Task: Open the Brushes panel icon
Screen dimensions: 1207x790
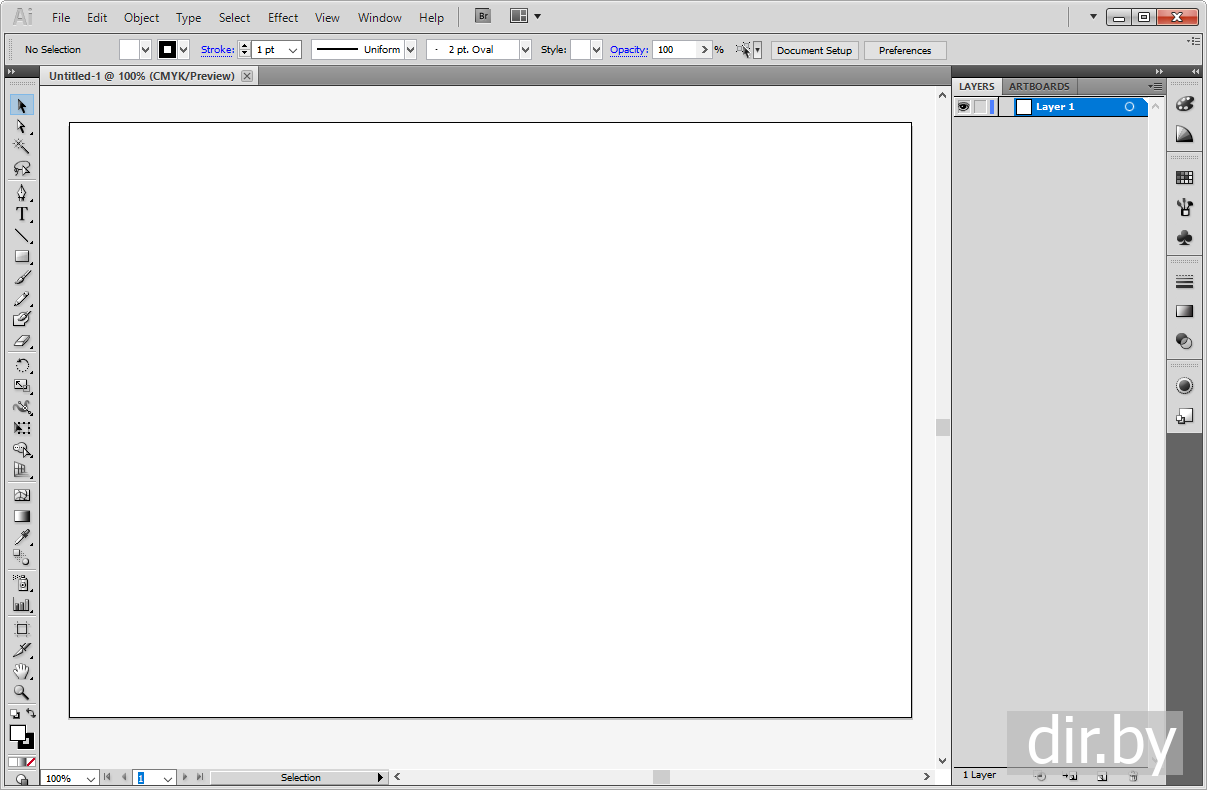Action: coord(1184,208)
